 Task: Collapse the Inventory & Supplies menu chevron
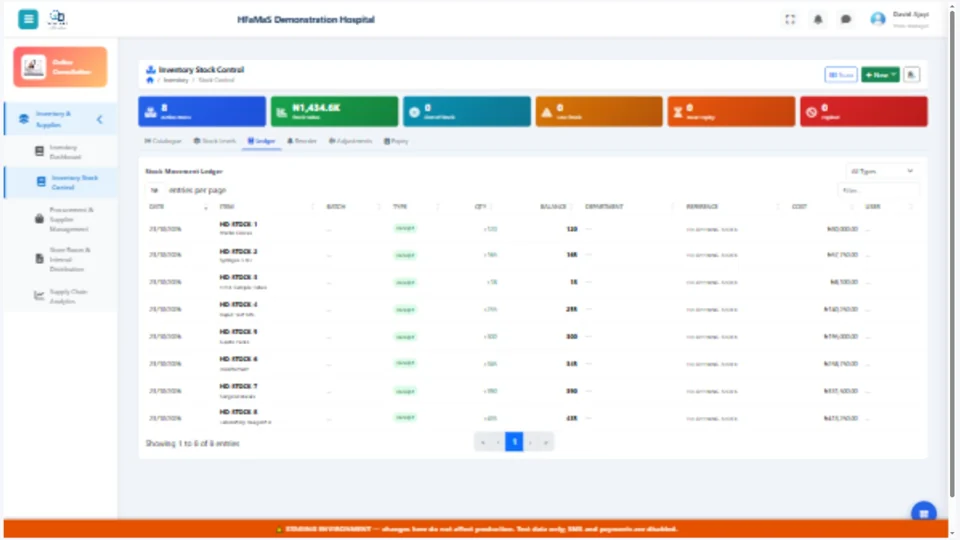coord(100,119)
